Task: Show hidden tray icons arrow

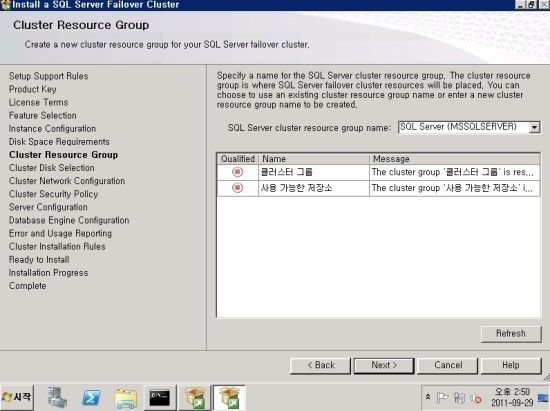Action: tap(428, 397)
